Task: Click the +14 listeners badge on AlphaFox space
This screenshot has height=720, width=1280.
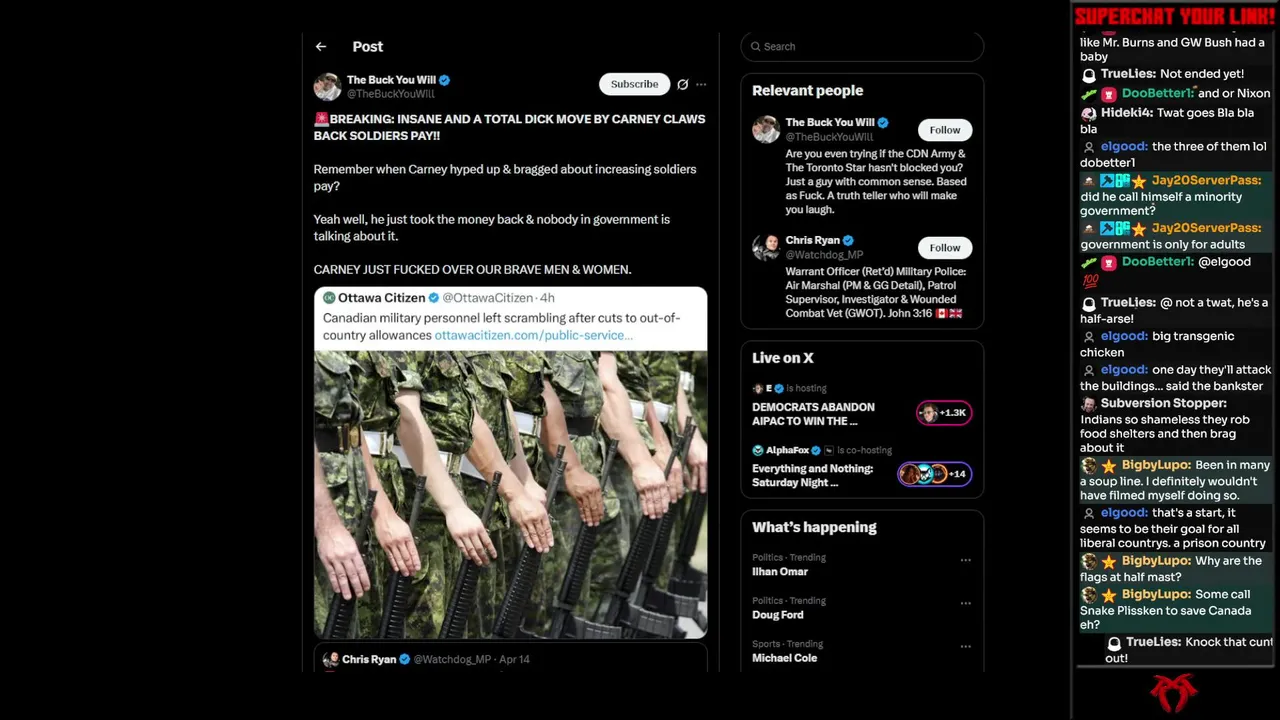Action: click(935, 474)
